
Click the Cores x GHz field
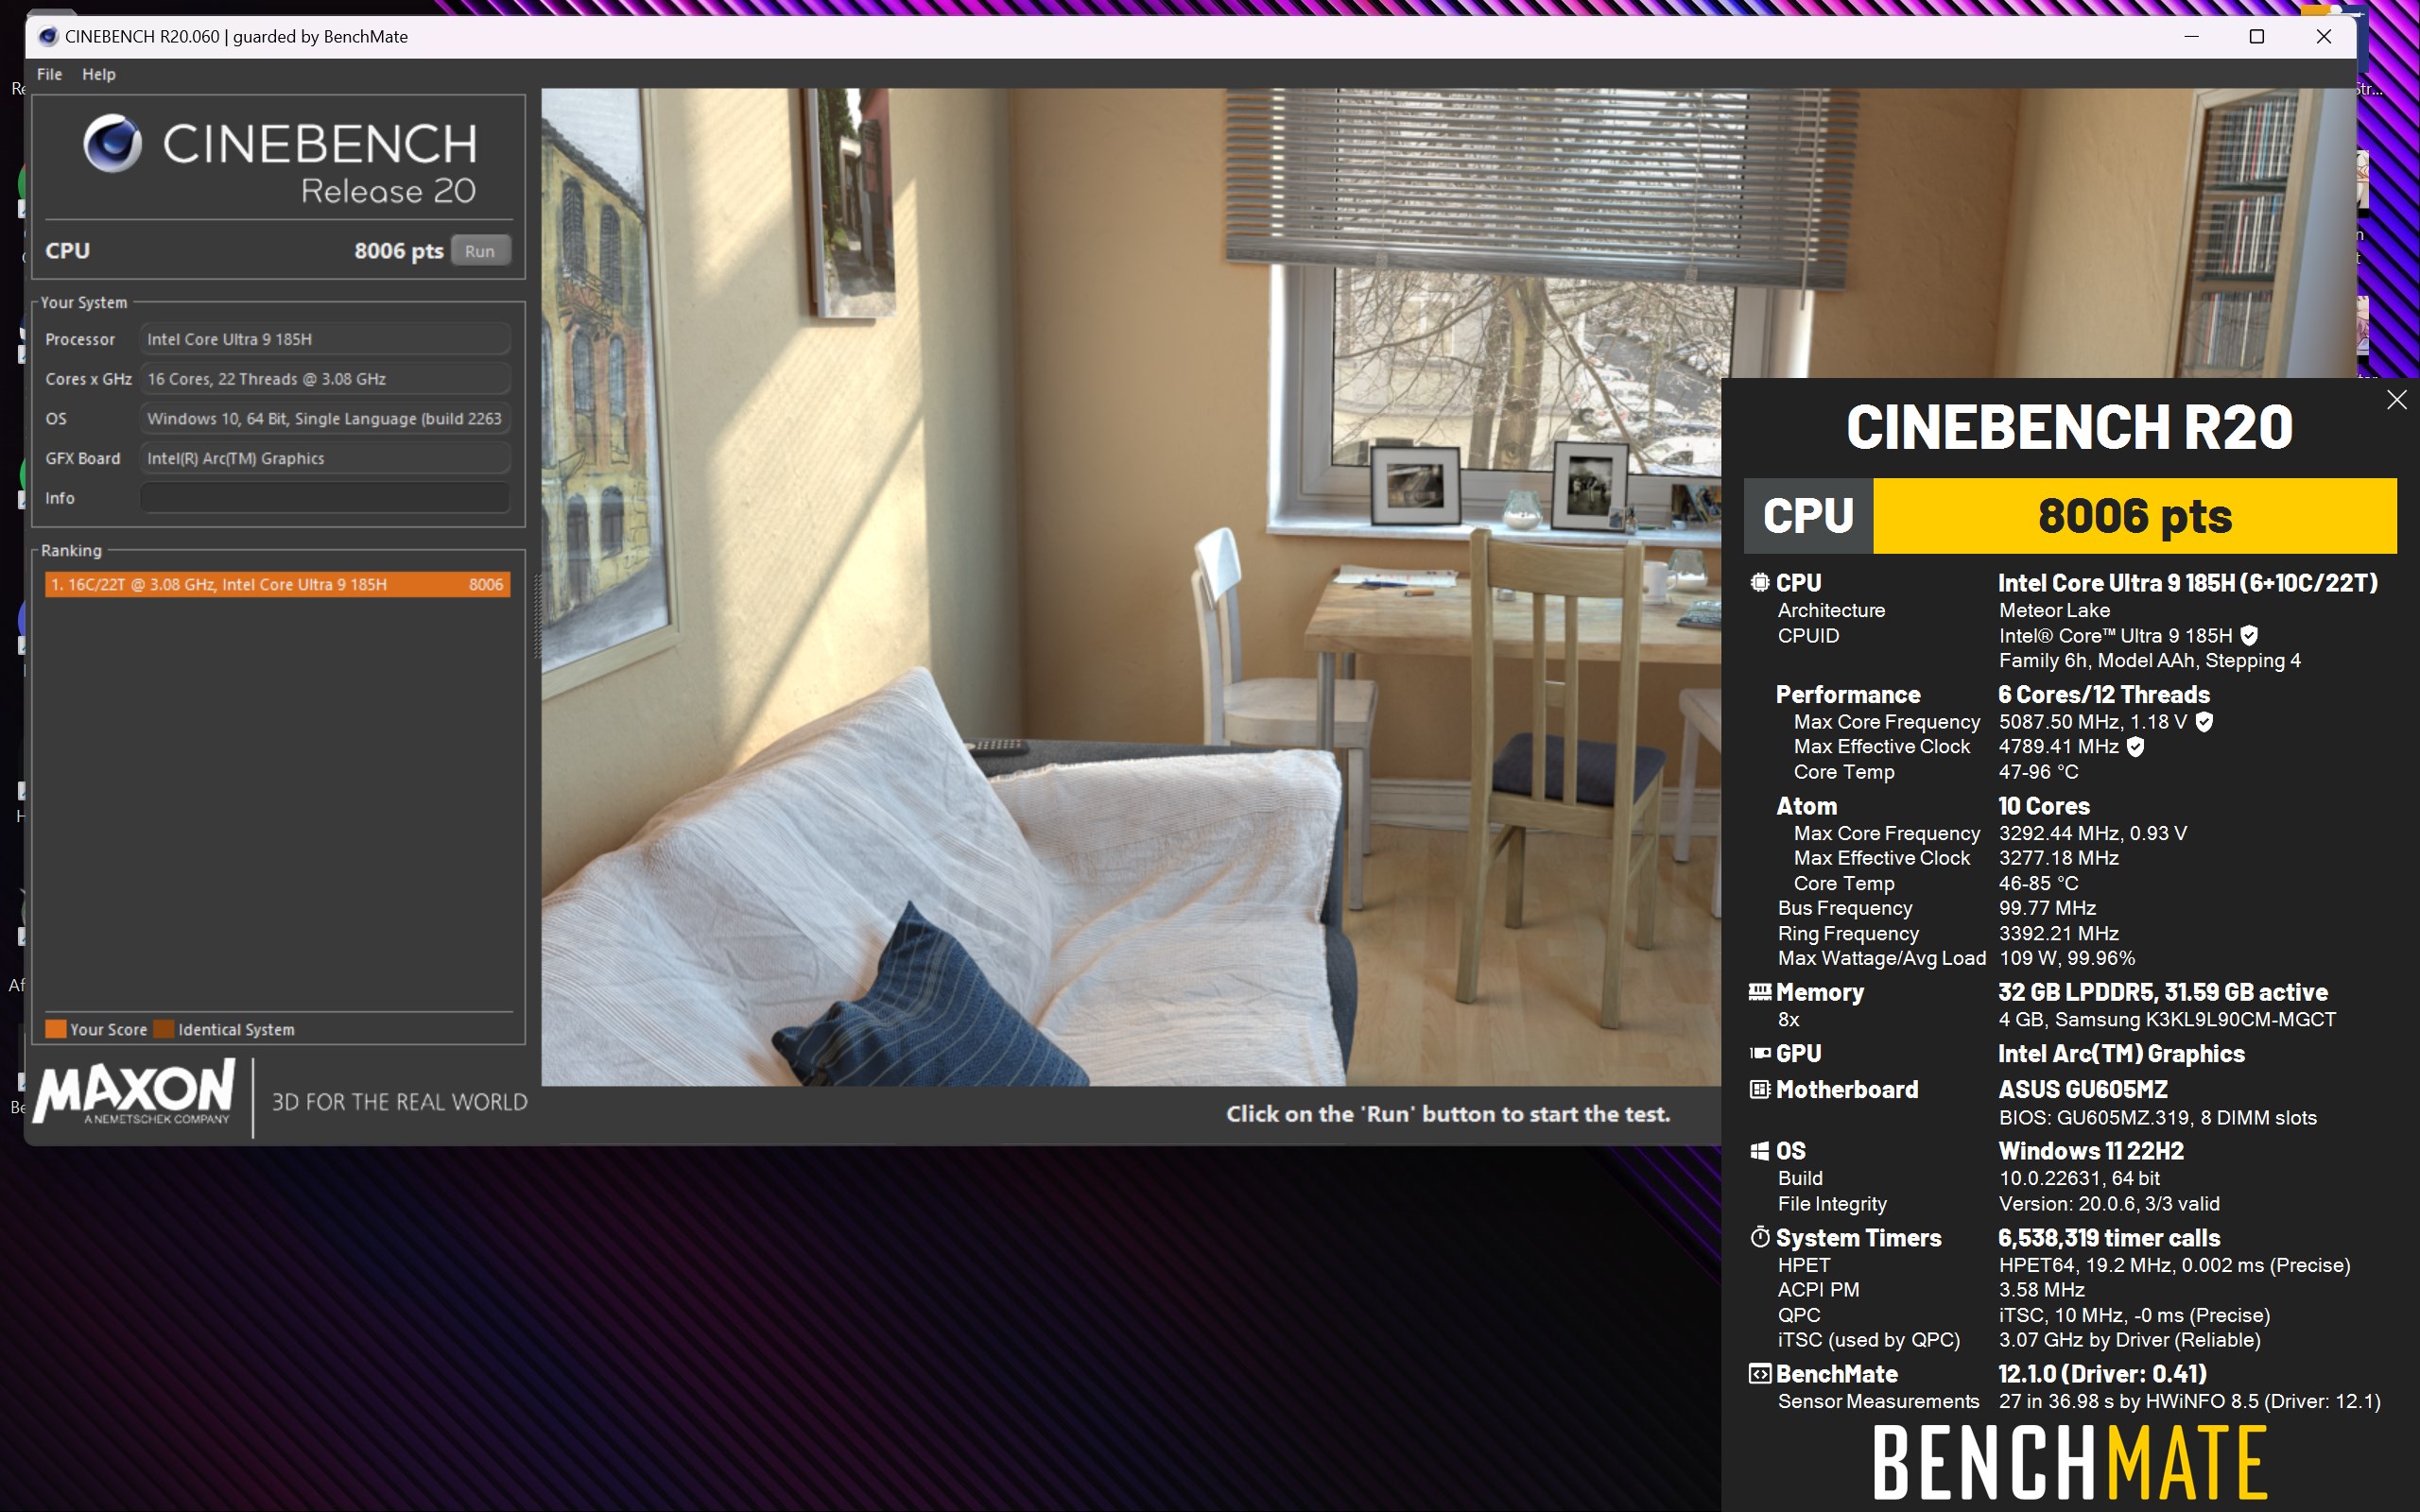pyautogui.click(x=325, y=379)
